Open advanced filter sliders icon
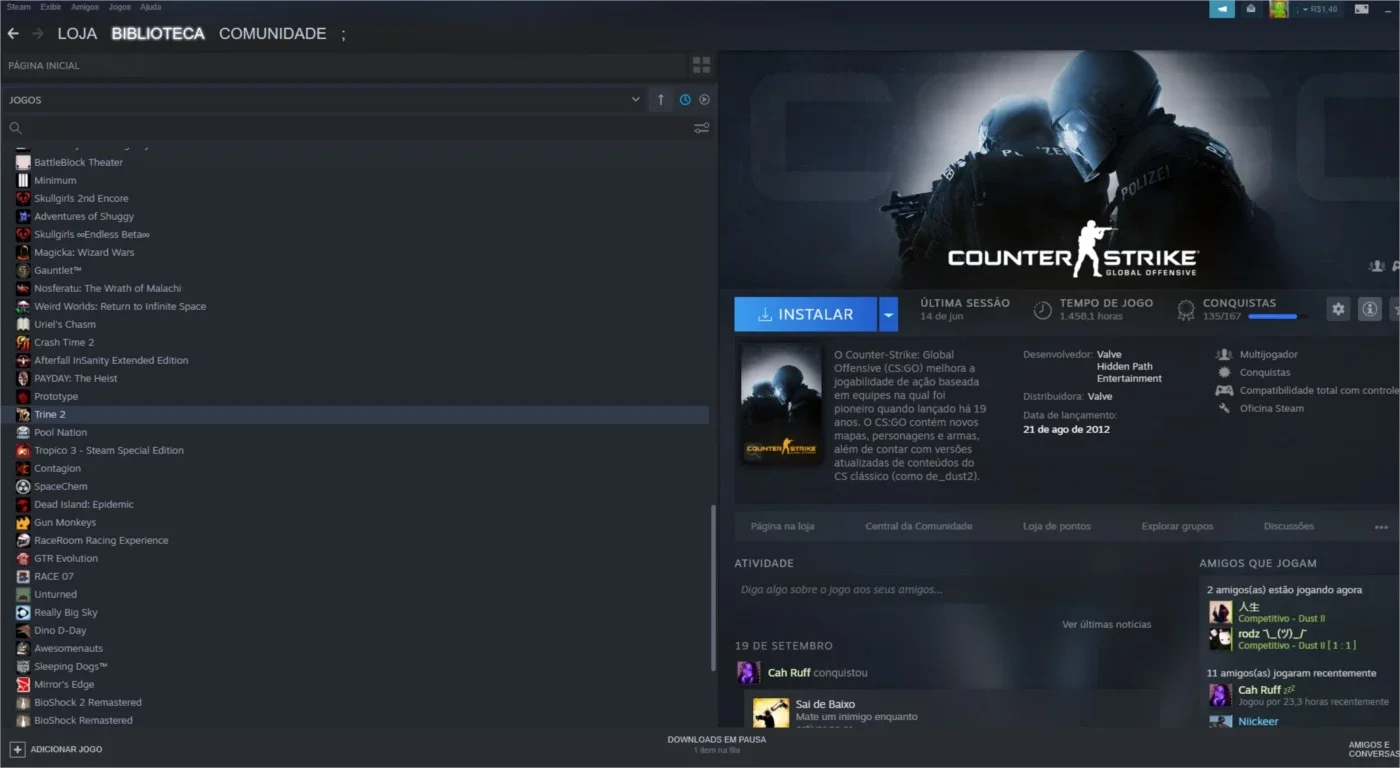The width and height of the screenshot is (1400, 768). pyautogui.click(x=702, y=128)
